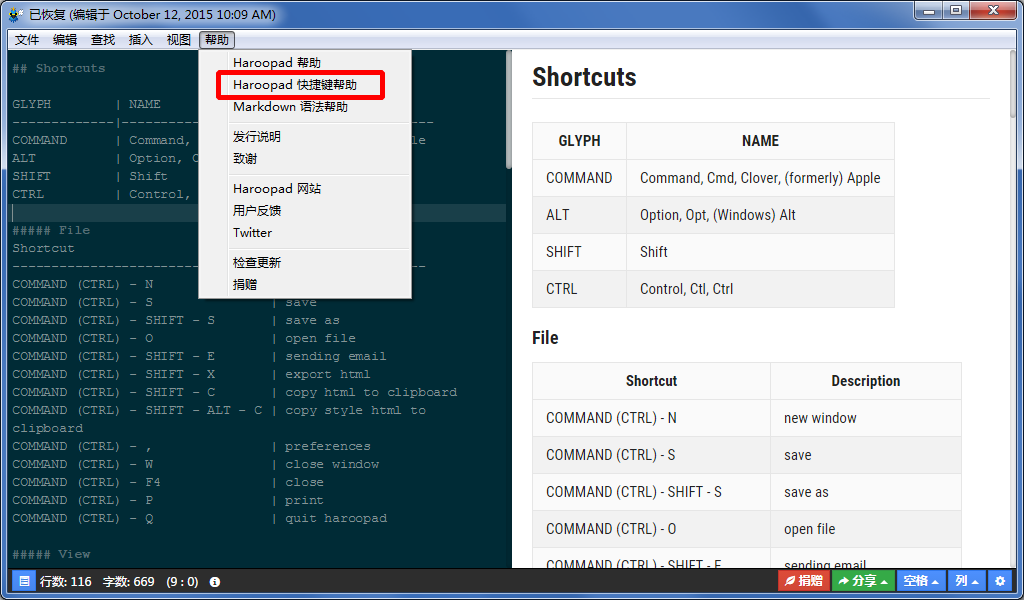
Task: Click the (9 : 0) cursor position
Action: tap(182, 582)
